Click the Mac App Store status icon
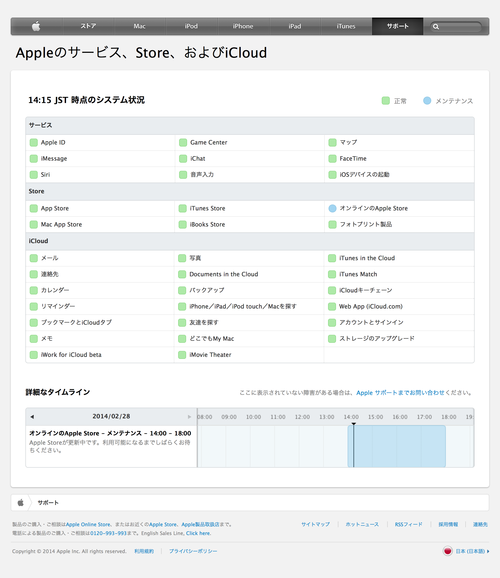Image resolution: width=500 pixels, height=578 pixels. tap(34, 224)
